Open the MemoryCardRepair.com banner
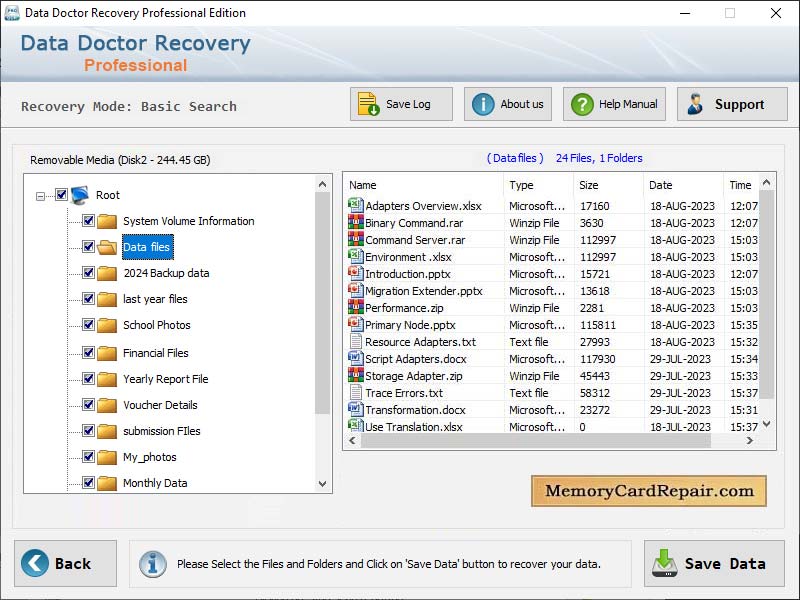 click(x=648, y=491)
